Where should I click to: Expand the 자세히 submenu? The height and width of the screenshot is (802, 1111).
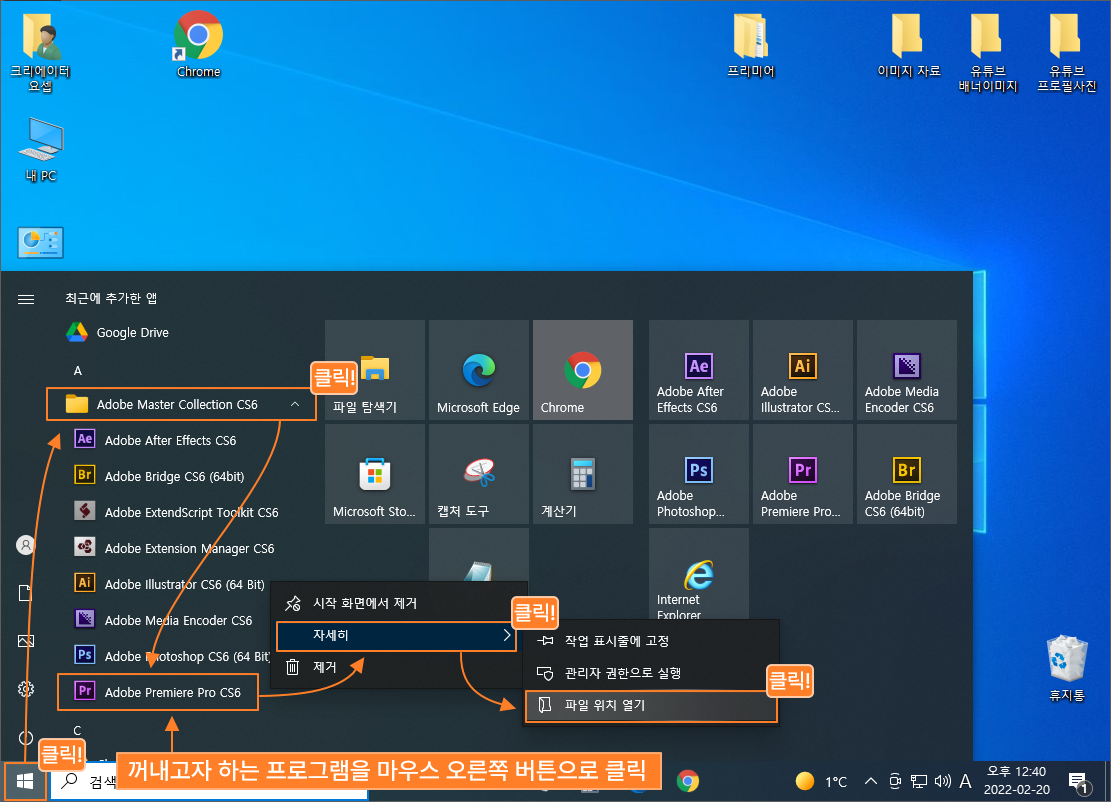pos(396,636)
